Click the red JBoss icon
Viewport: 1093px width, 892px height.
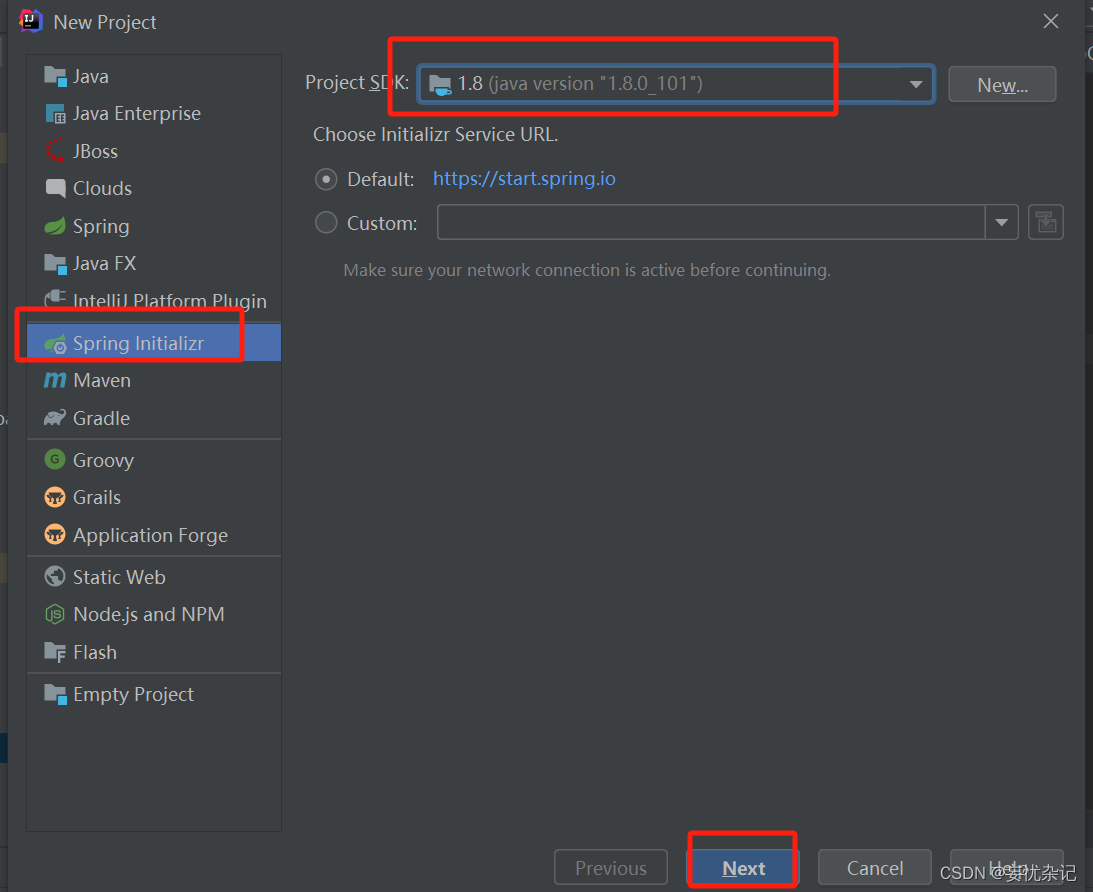tap(55, 151)
